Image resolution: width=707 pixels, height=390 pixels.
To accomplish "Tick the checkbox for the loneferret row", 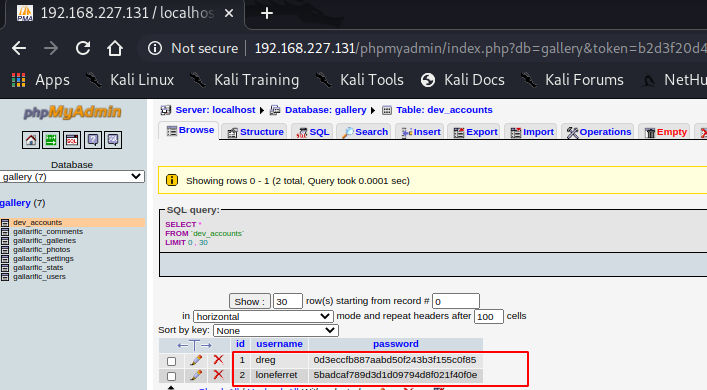I will [171, 376].
